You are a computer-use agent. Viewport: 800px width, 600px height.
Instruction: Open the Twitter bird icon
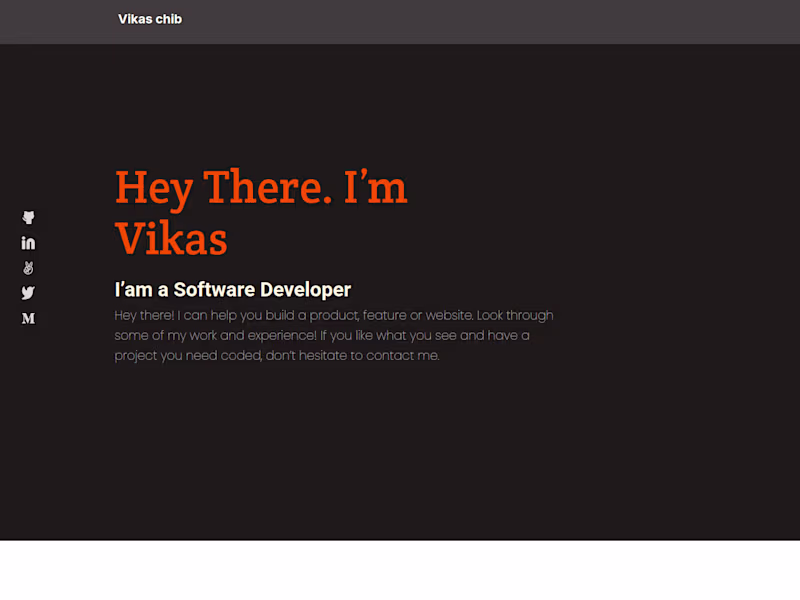[28, 292]
